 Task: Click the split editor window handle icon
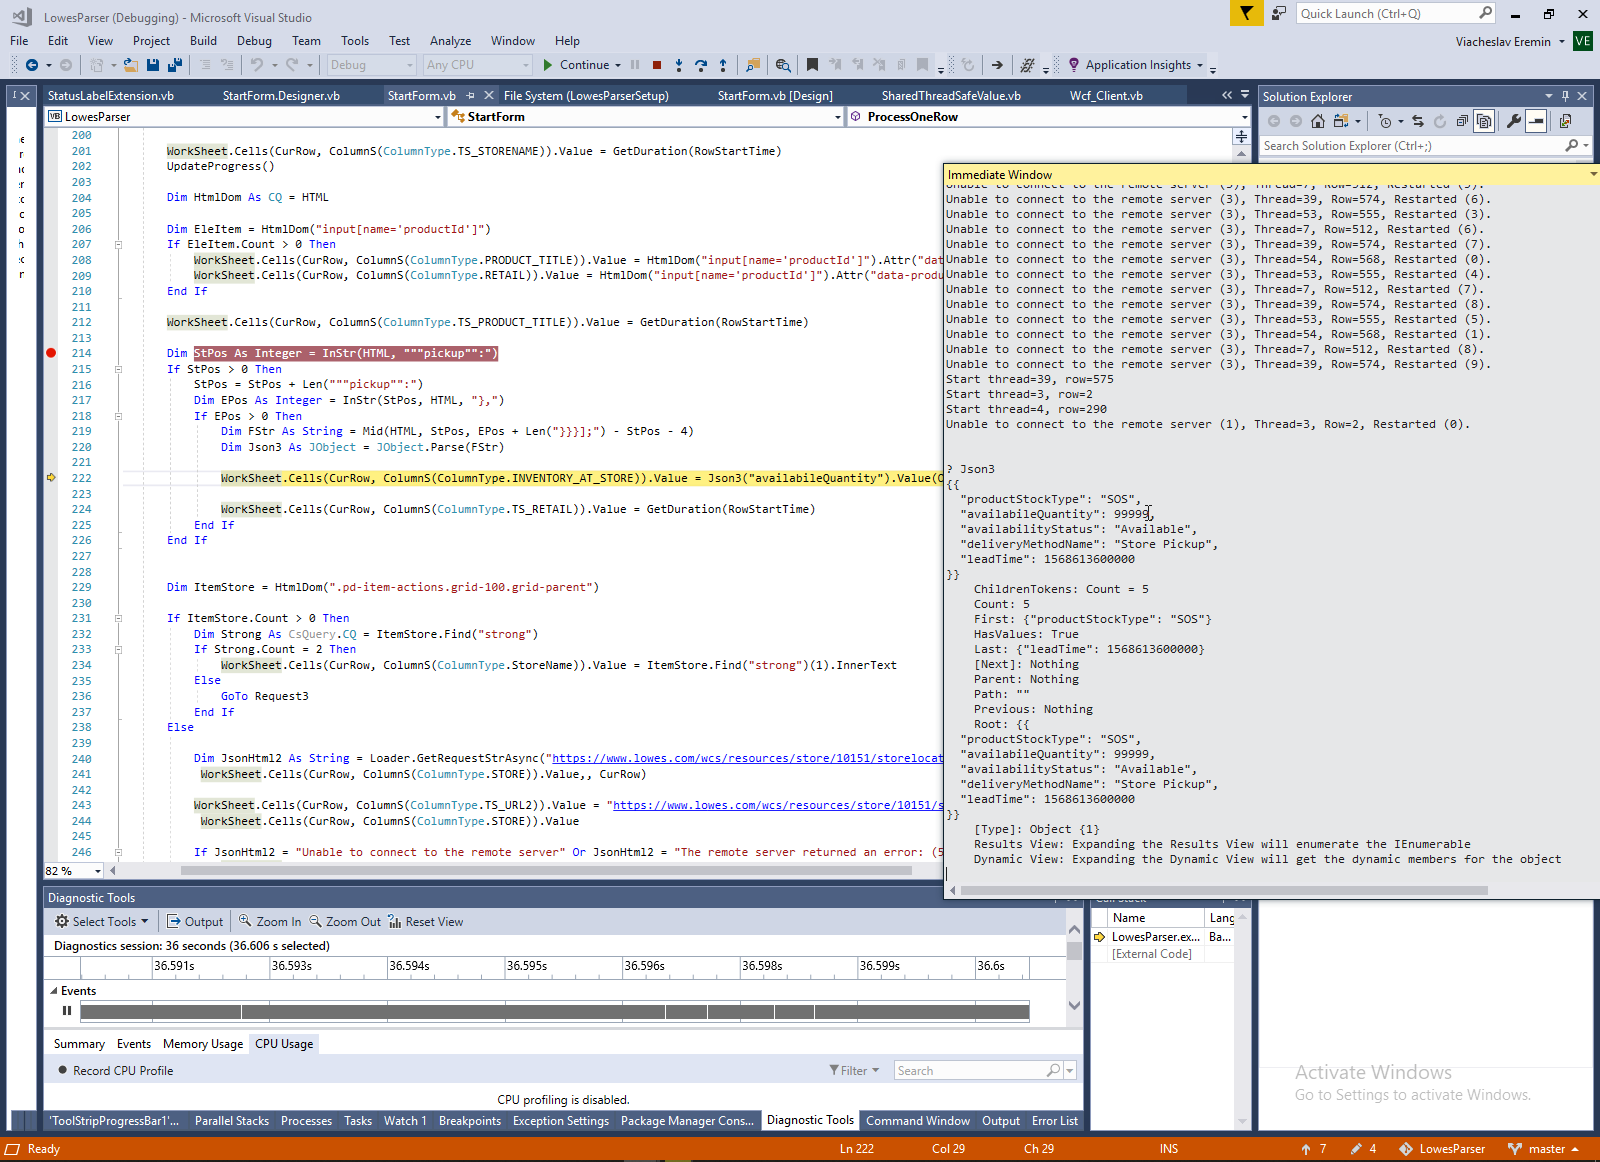tap(1241, 136)
